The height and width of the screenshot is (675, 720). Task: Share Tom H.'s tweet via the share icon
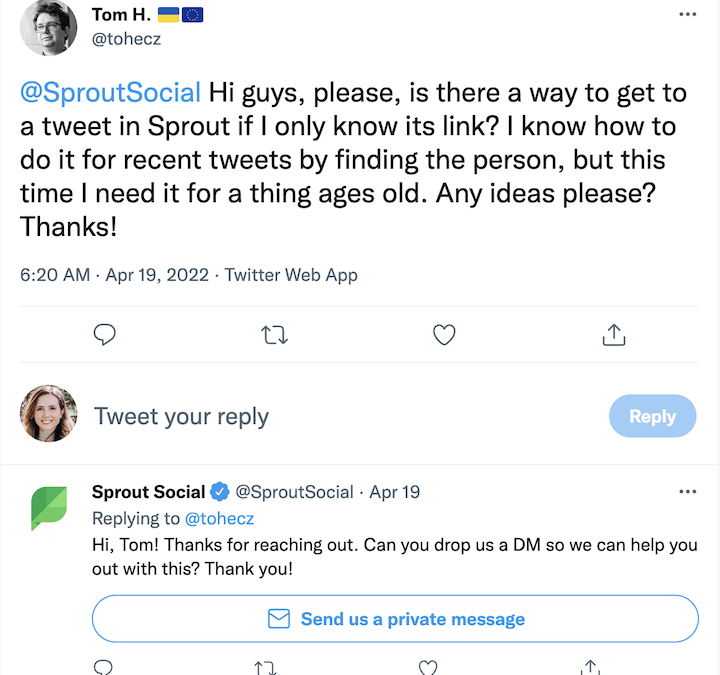(x=614, y=335)
